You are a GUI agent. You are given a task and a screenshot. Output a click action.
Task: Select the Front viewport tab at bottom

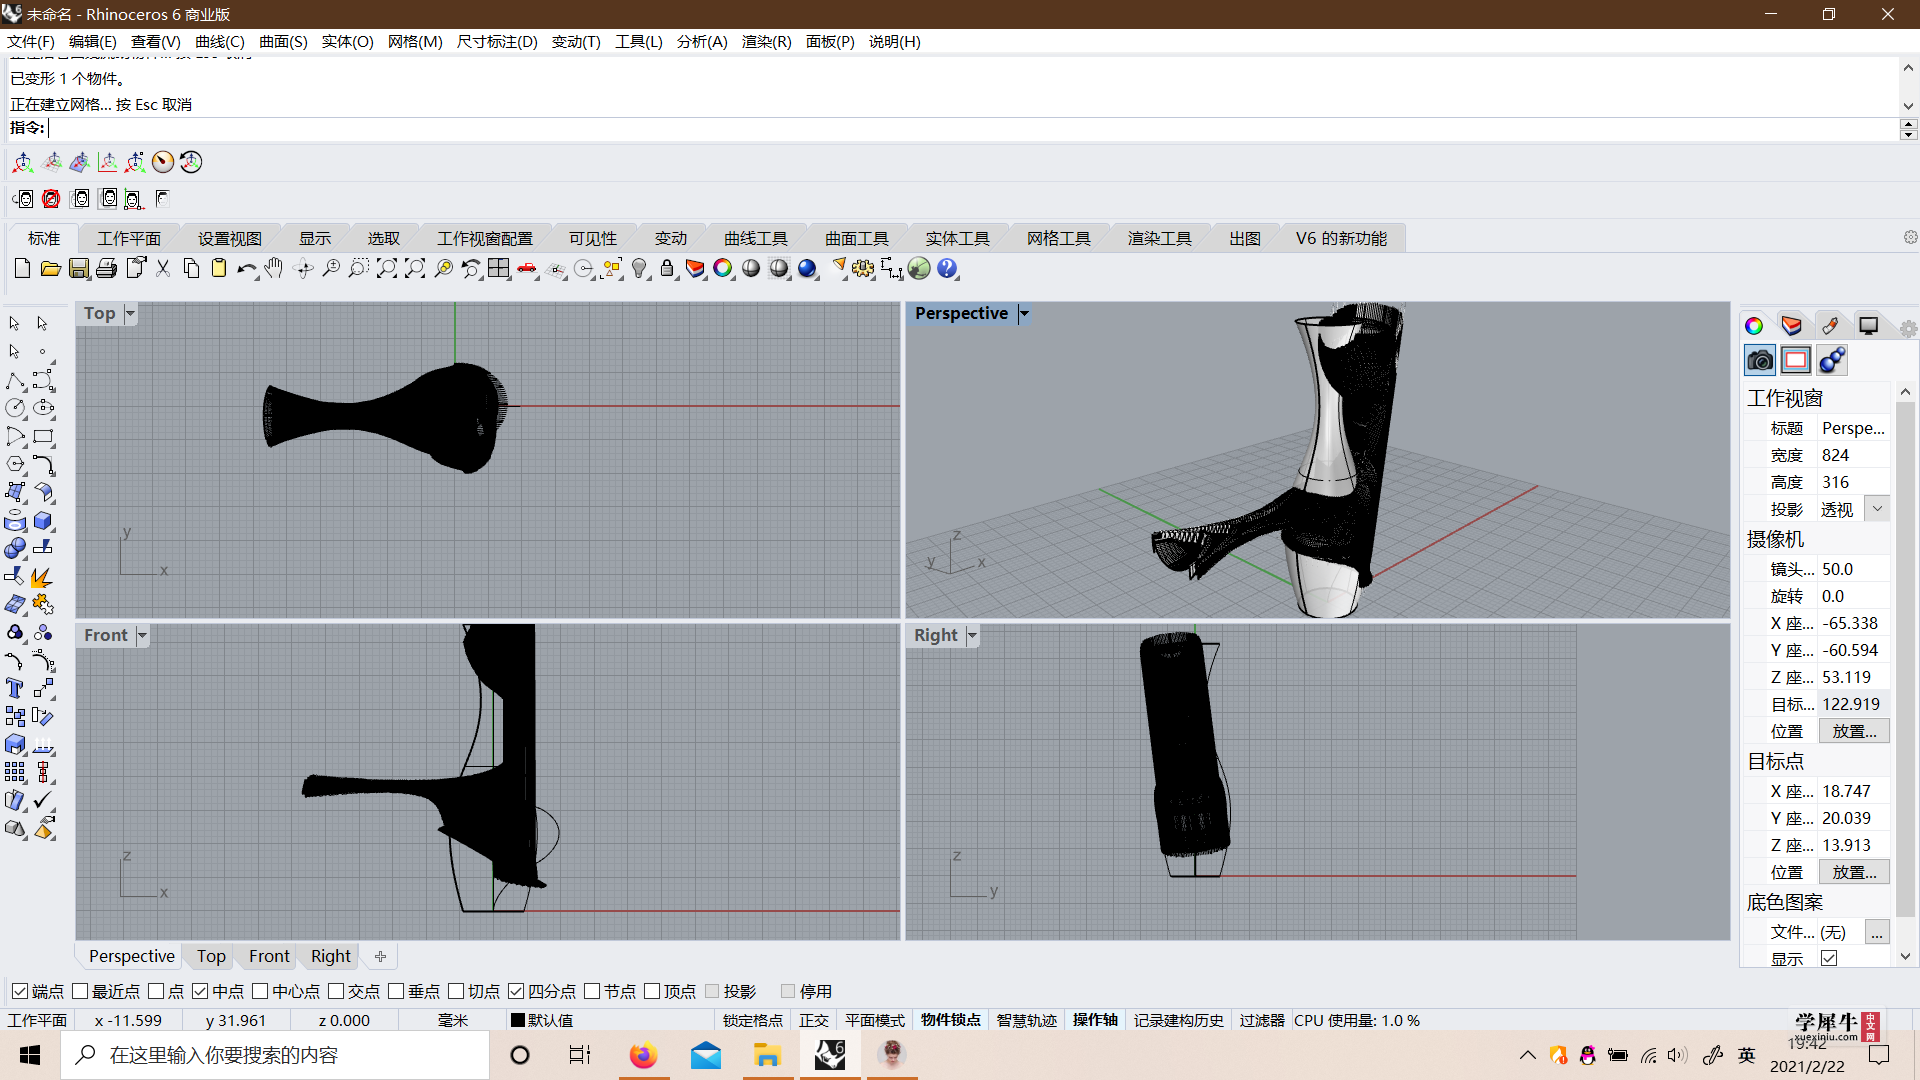tap(269, 956)
